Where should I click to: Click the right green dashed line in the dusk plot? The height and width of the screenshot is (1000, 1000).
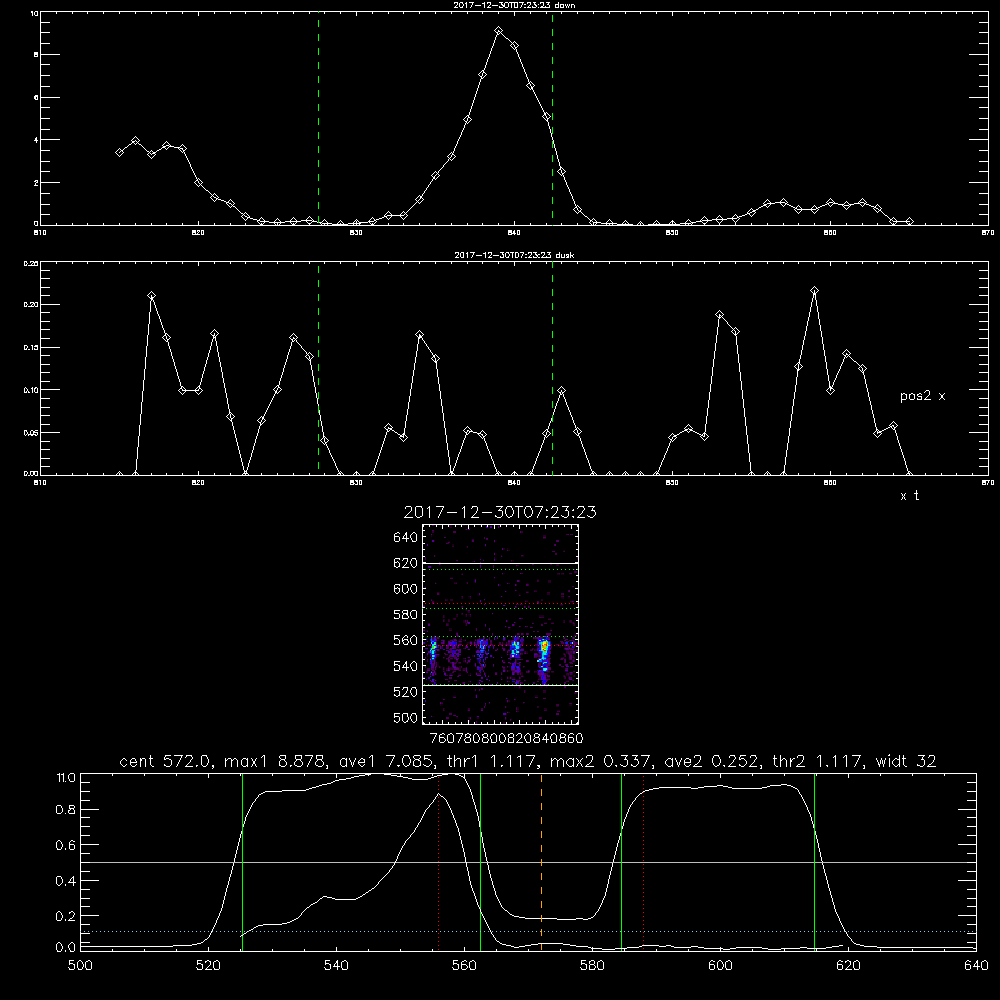pos(552,368)
